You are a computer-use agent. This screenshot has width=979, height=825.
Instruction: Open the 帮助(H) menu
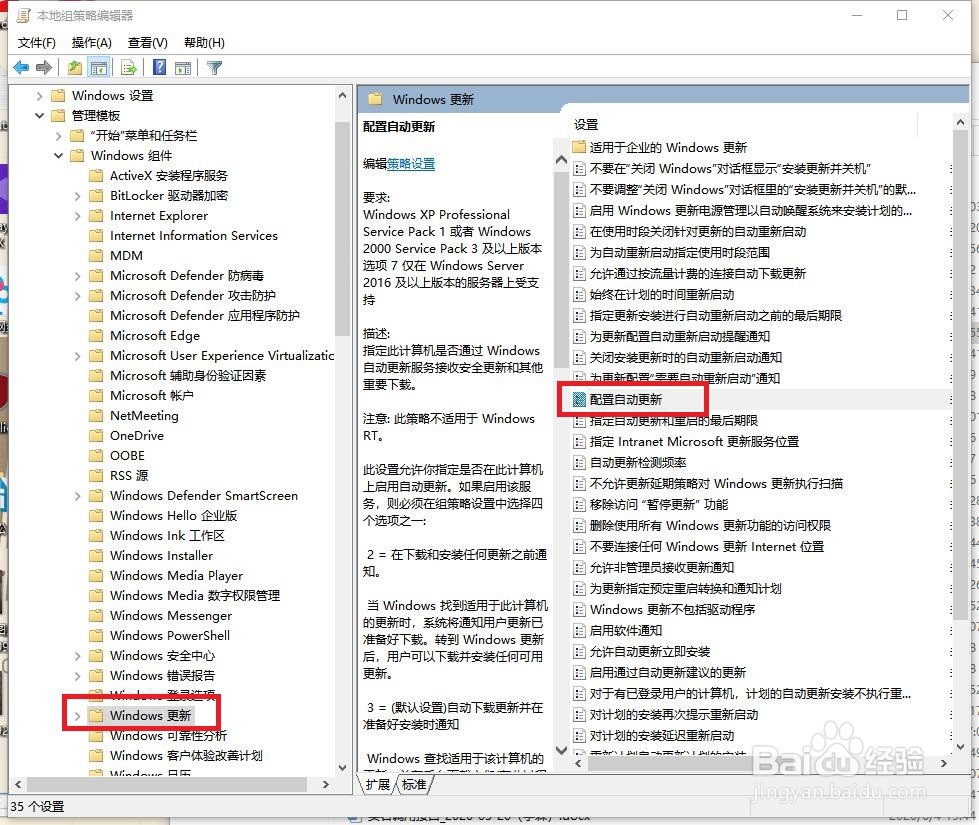(204, 42)
